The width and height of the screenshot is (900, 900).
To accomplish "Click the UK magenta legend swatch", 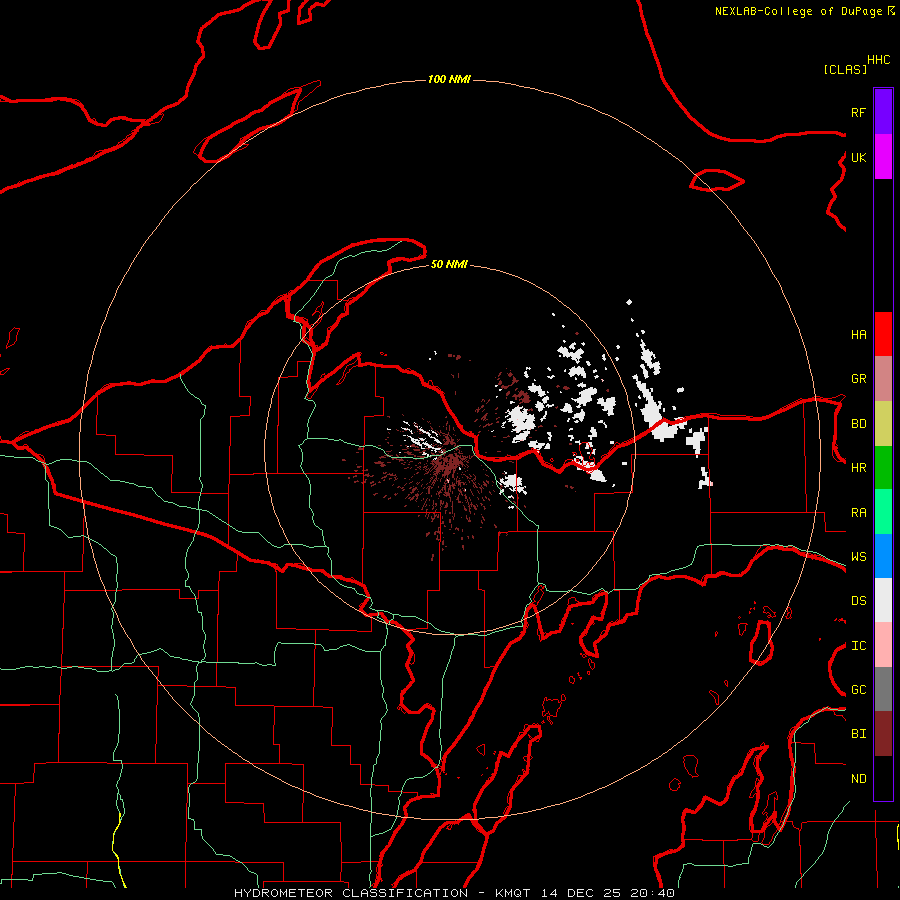I will (883, 157).
